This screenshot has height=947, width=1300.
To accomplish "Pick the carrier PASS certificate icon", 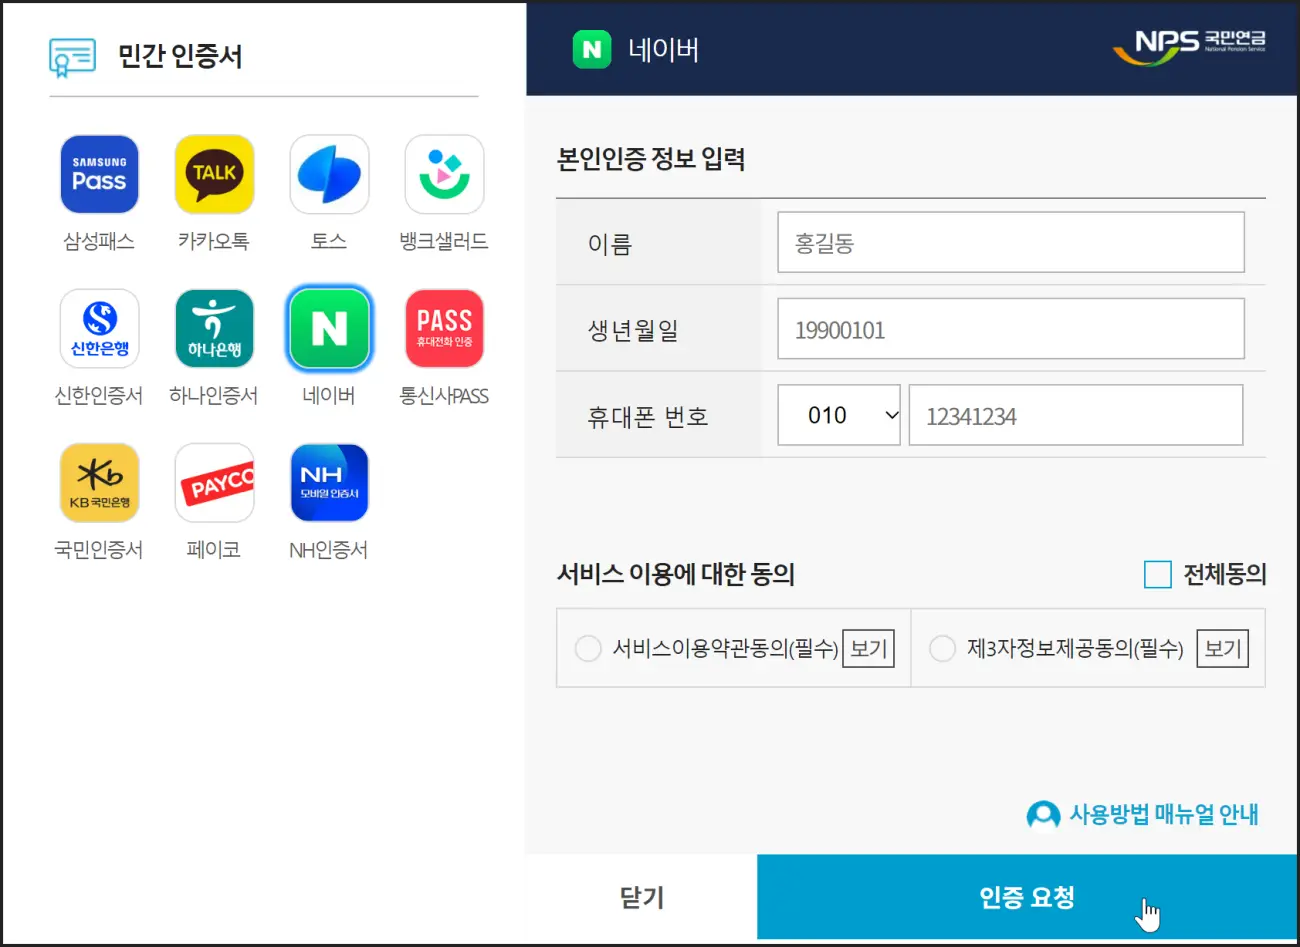I will pyautogui.click(x=444, y=329).
